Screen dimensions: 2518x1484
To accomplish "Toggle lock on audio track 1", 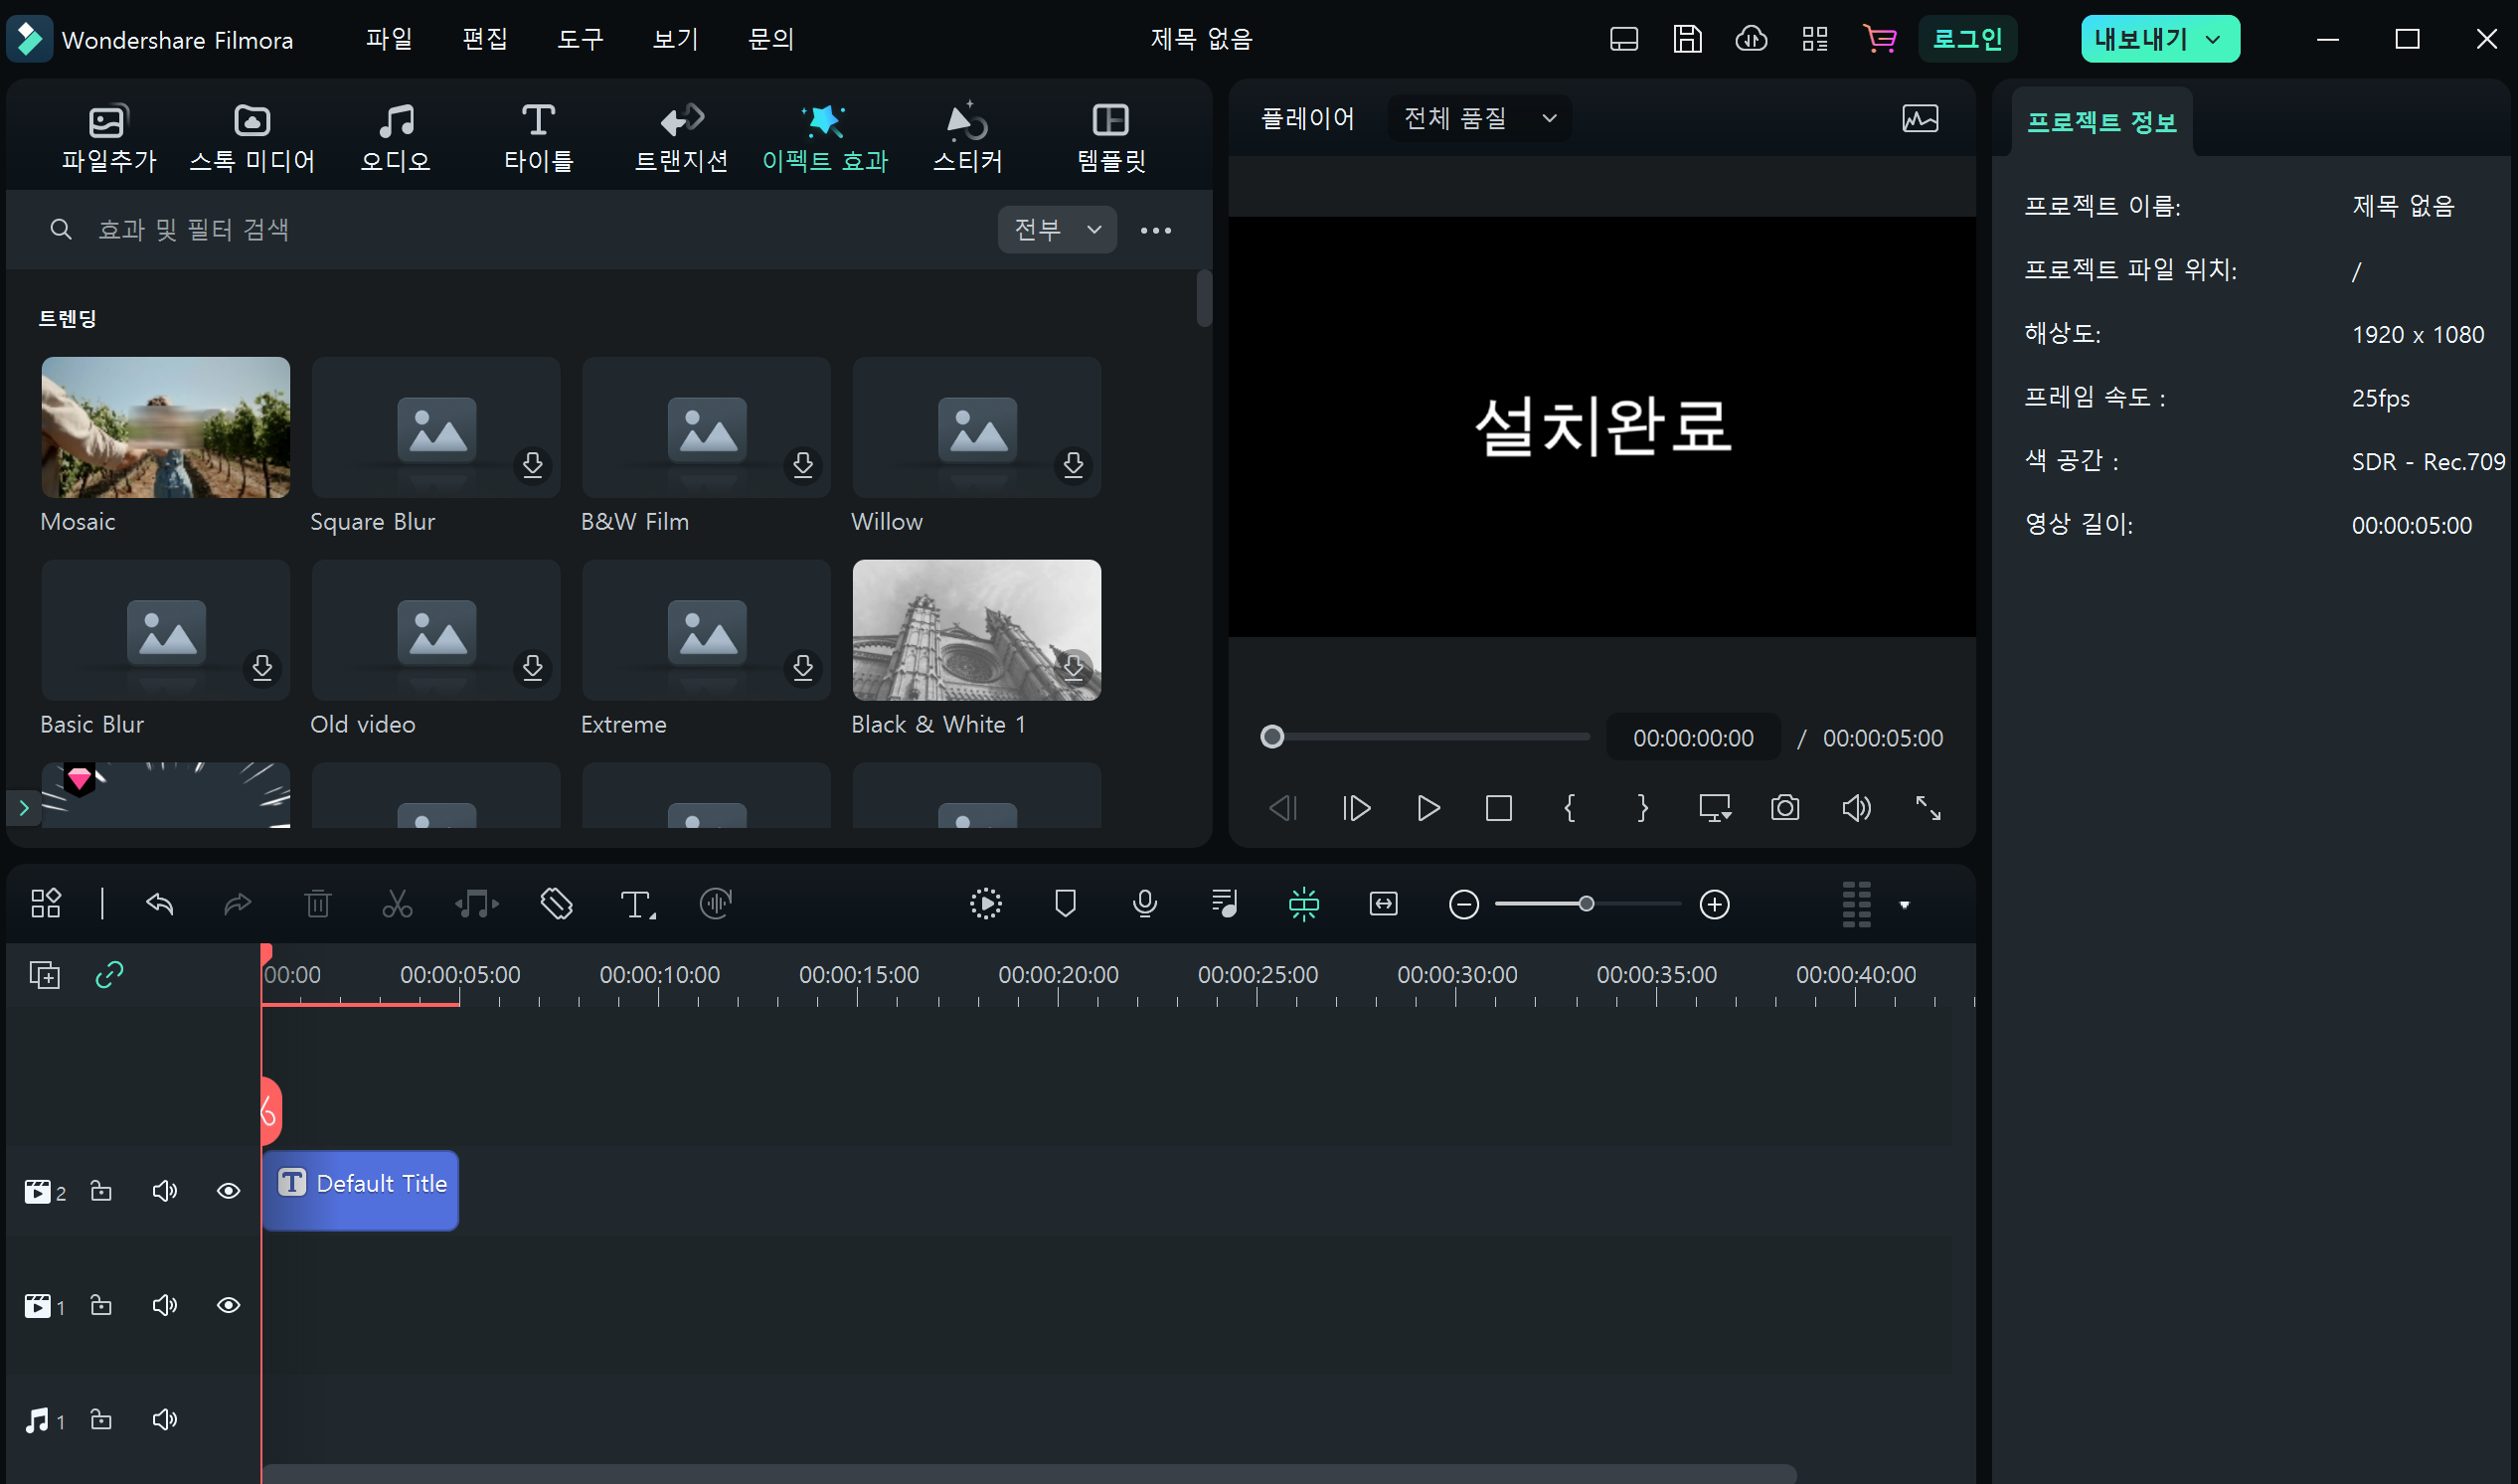I will (101, 1419).
